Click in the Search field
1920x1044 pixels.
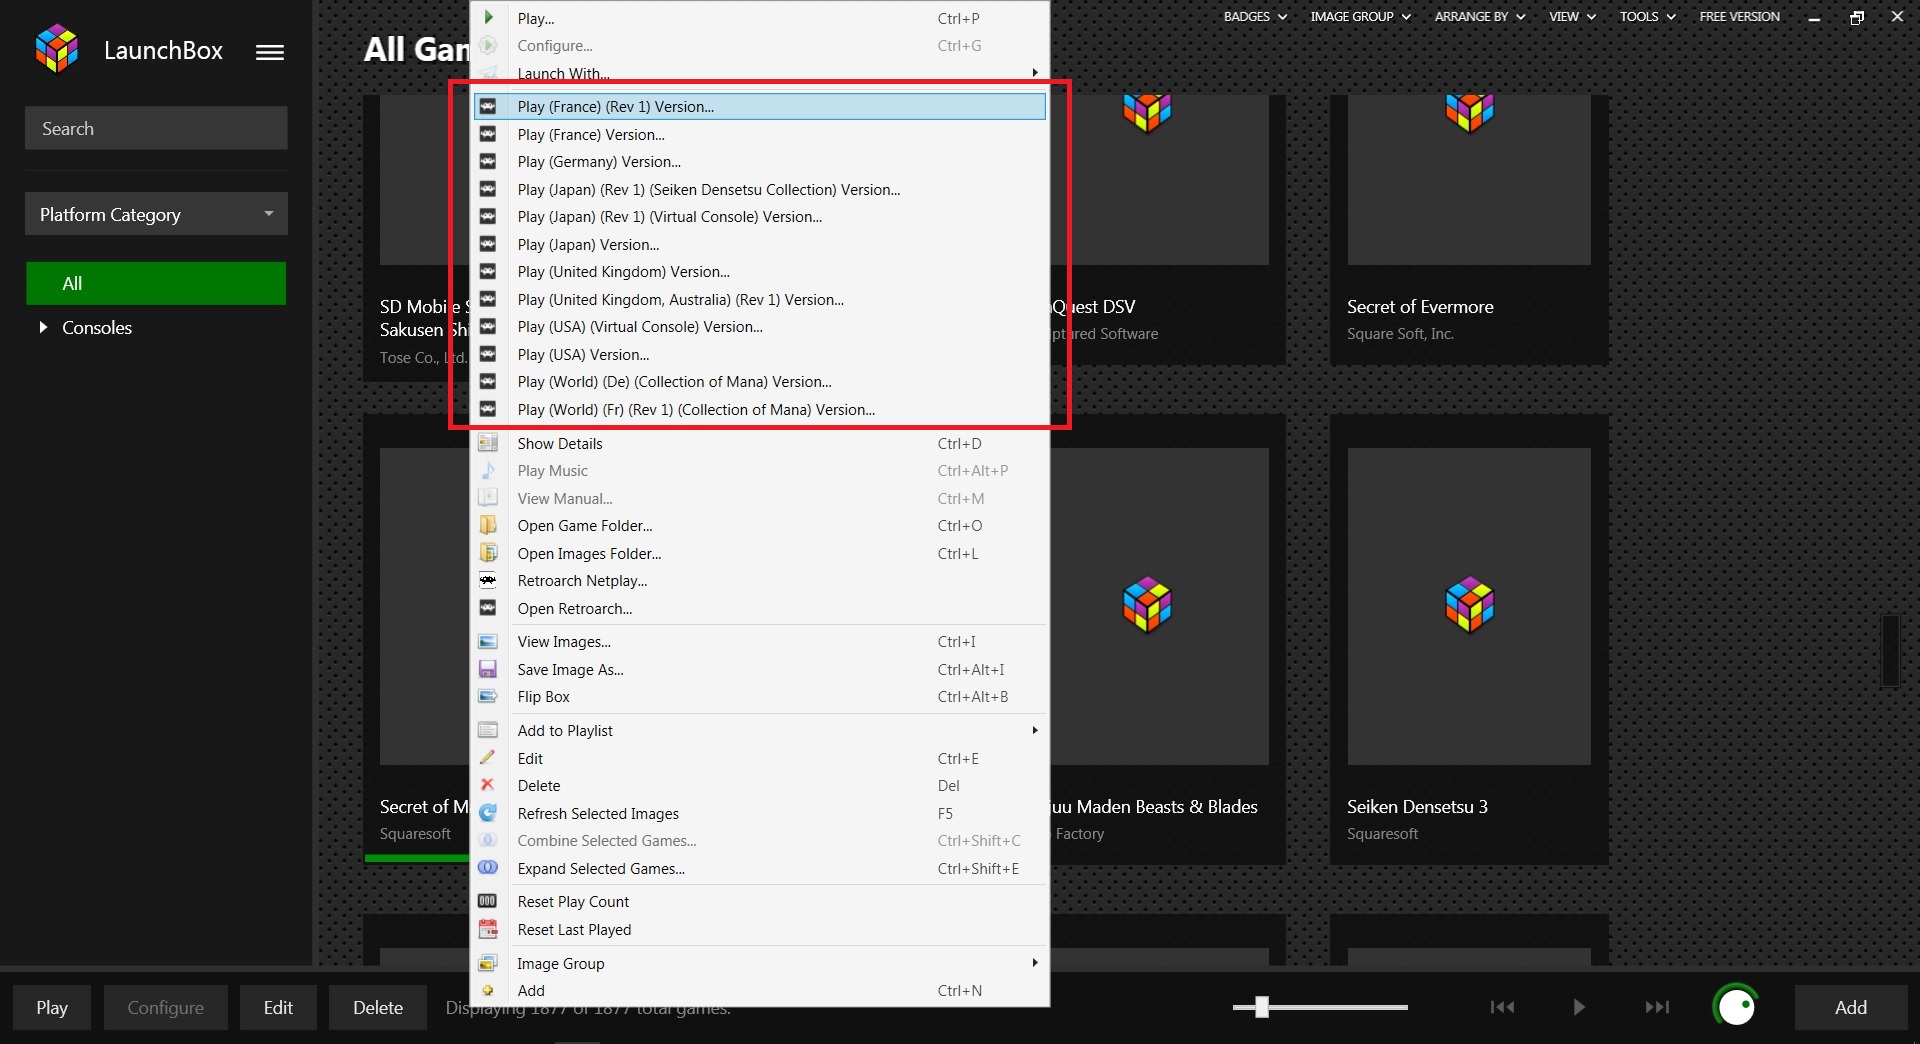(x=156, y=128)
